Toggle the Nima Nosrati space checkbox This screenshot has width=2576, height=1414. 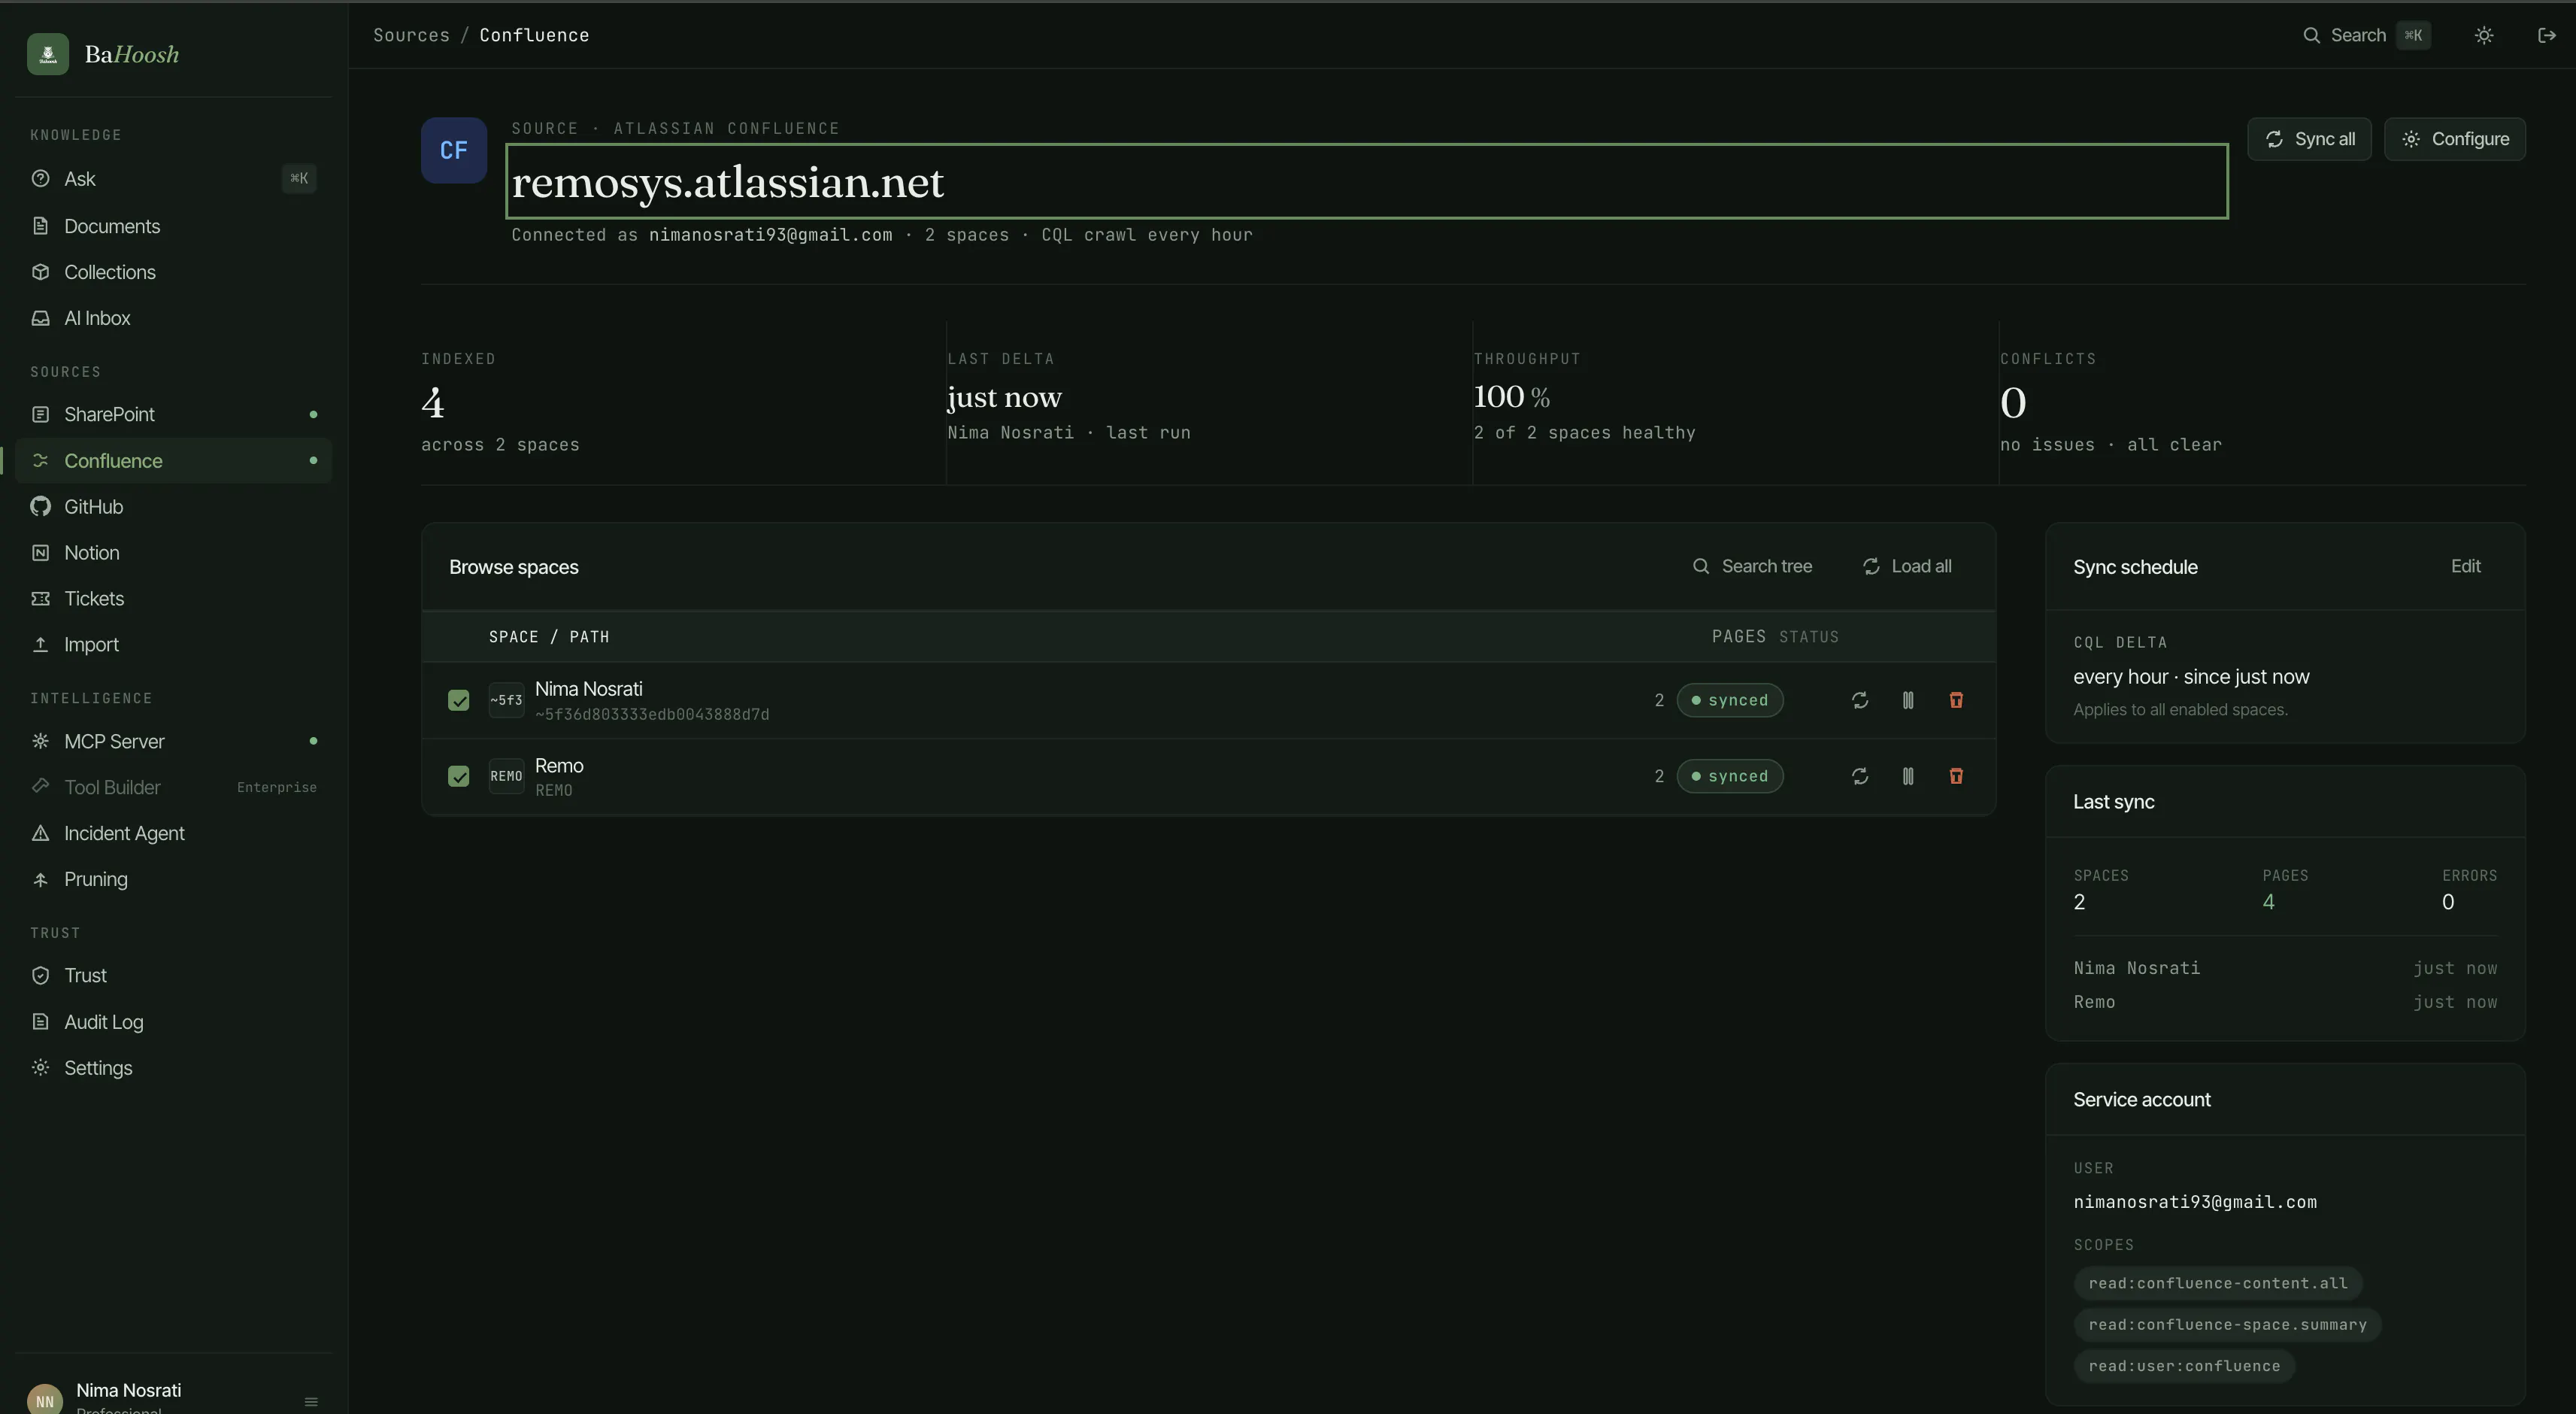tap(459, 700)
